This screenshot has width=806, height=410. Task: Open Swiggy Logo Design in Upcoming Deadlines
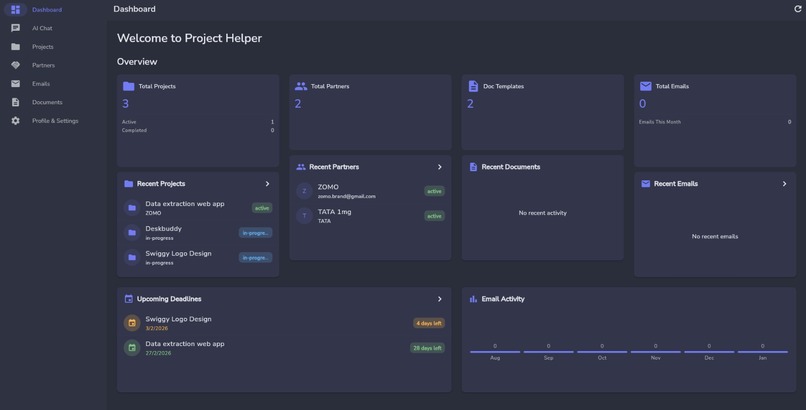pyautogui.click(x=284, y=323)
